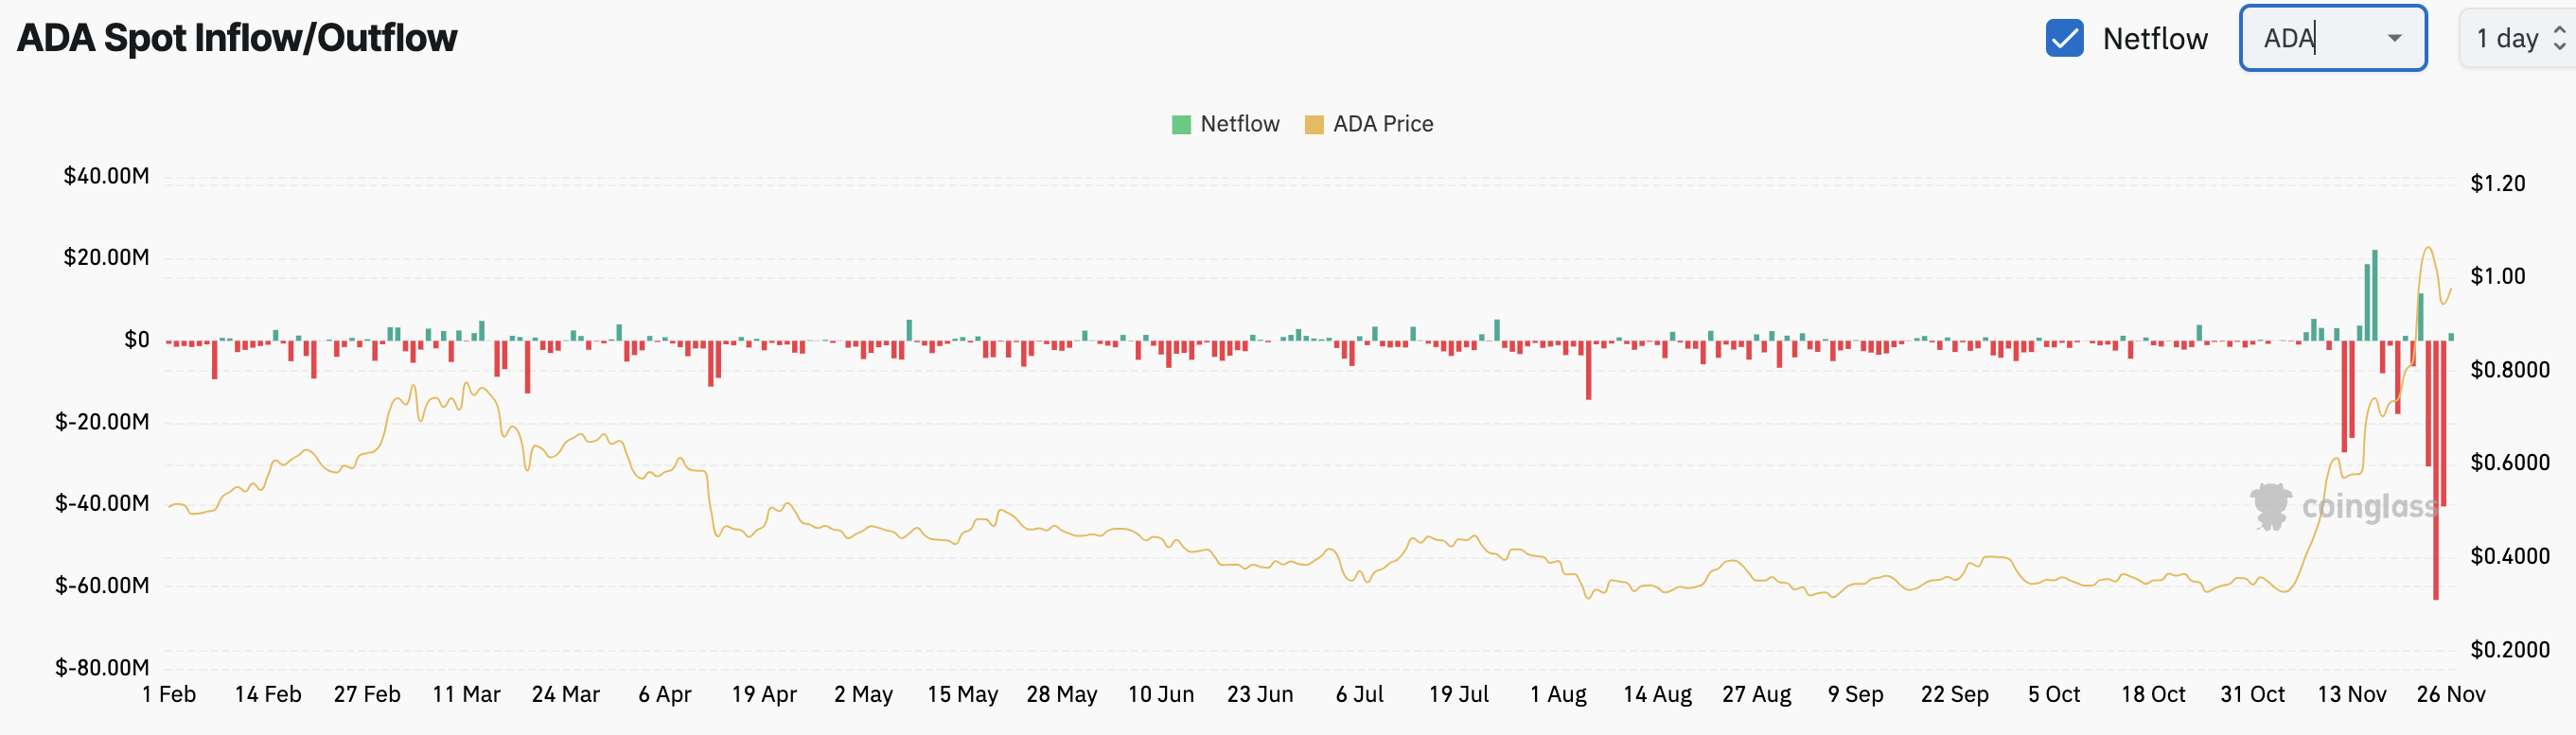This screenshot has height=735, width=2576.
Task: Uncheck the blue Netflow checkbox
Action: (x=2064, y=39)
